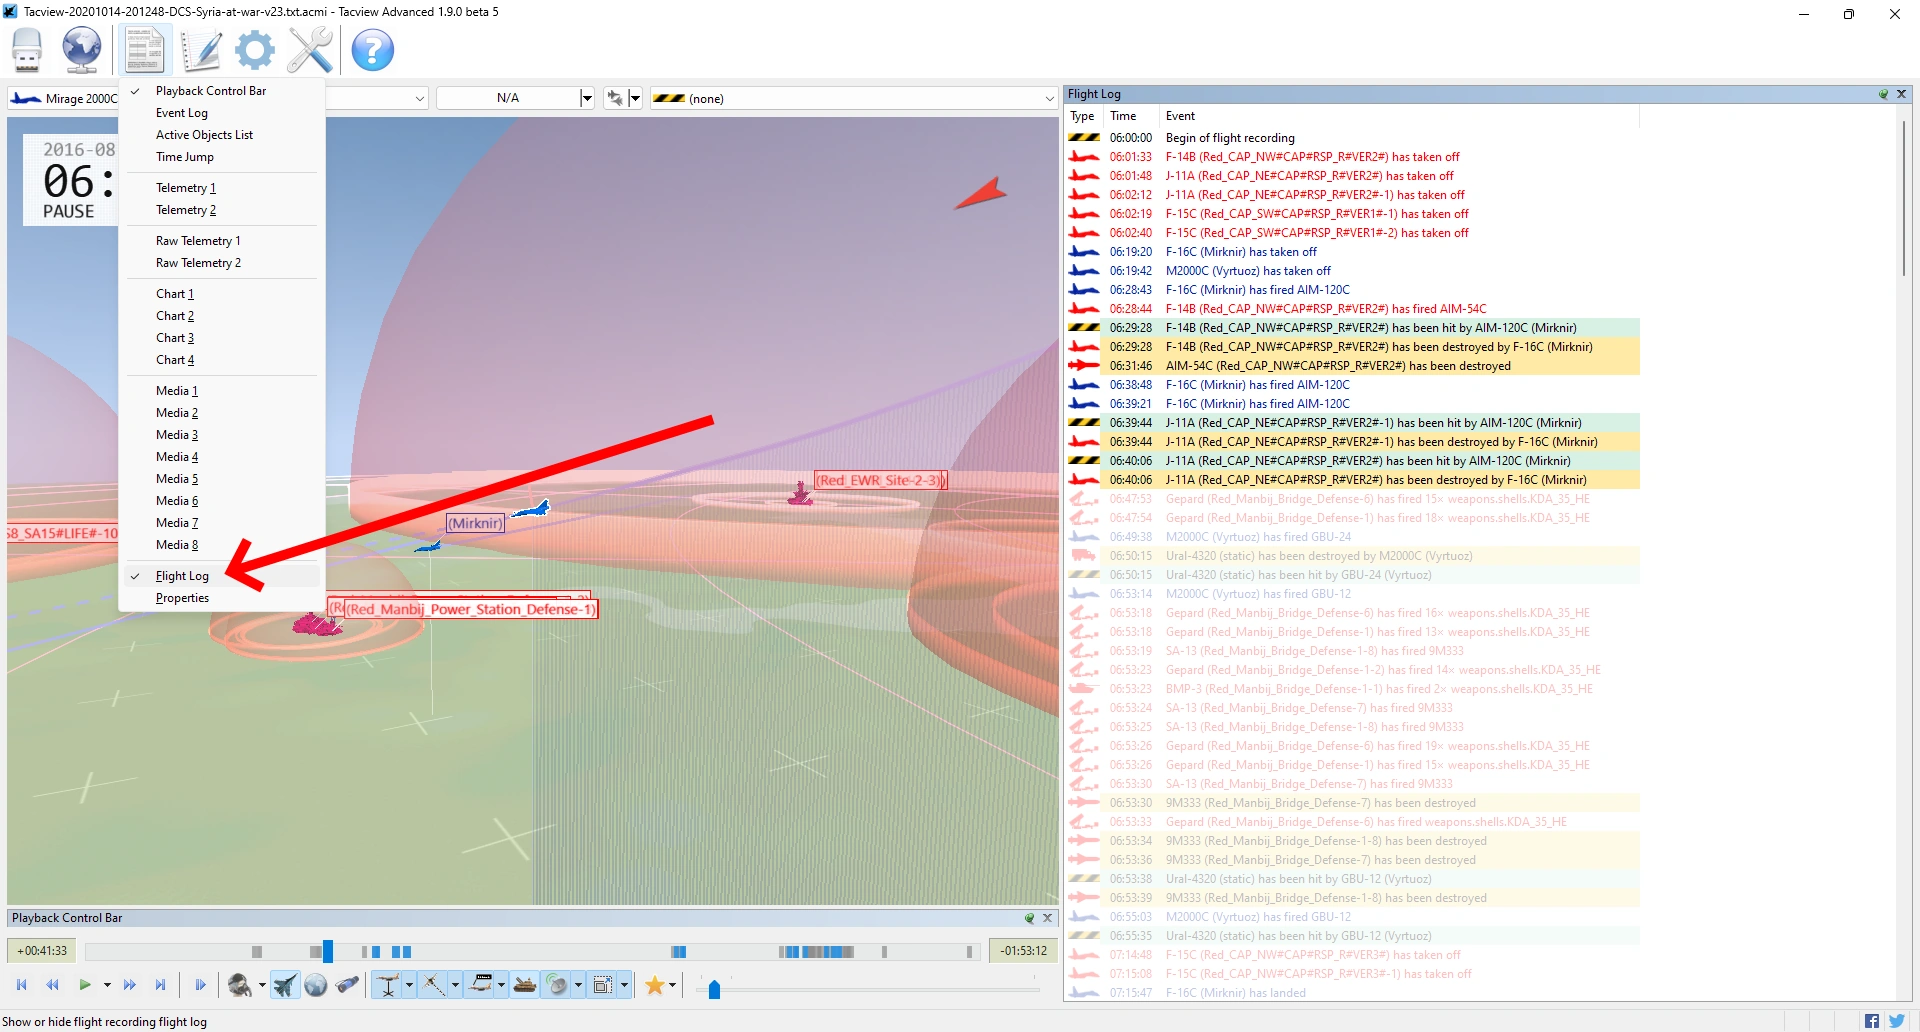The height and width of the screenshot is (1032, 1920).
Task: Select log row M2000C (Vyrtuoz) has taken off
Action: (1353, 271)
